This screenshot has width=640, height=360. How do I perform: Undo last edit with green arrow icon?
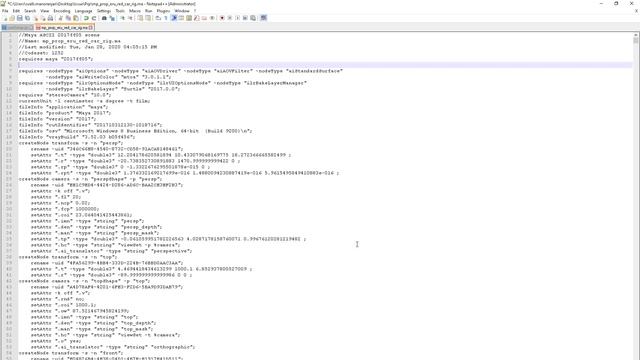(x=86, y=18)
